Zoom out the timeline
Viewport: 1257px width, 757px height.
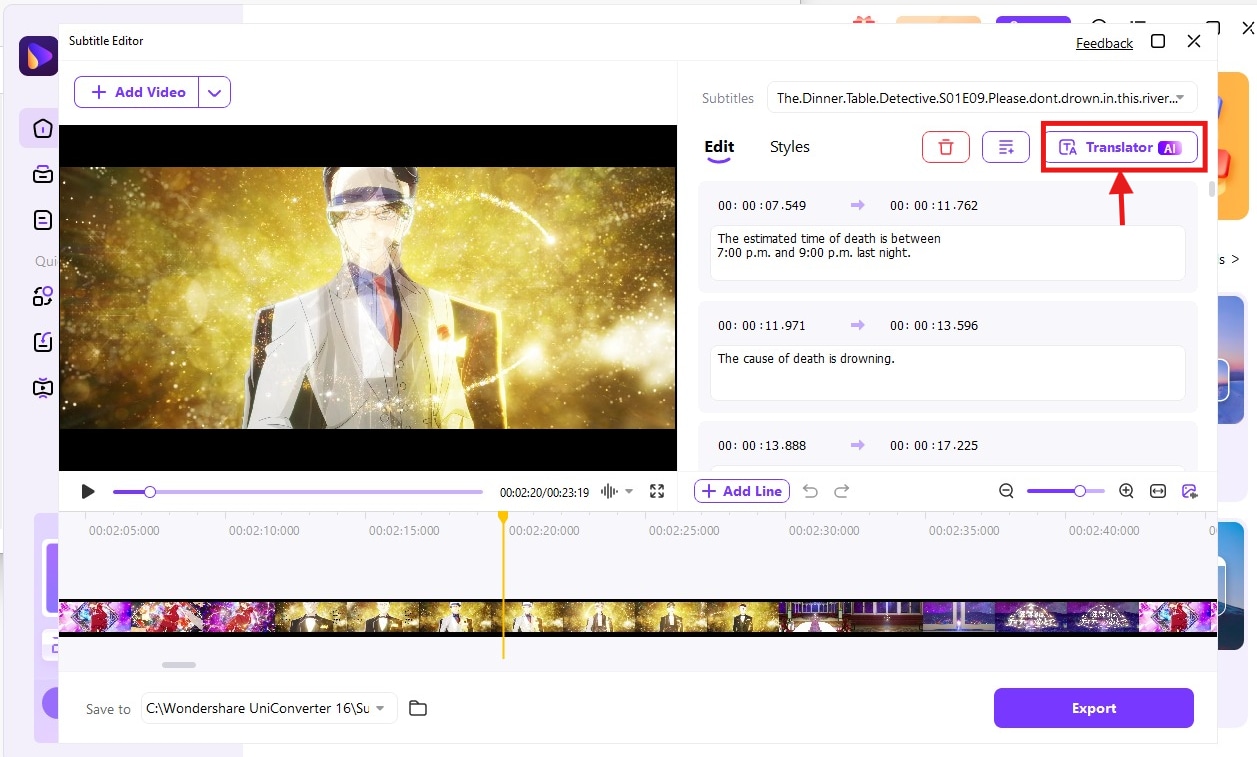pos(1007,491)
